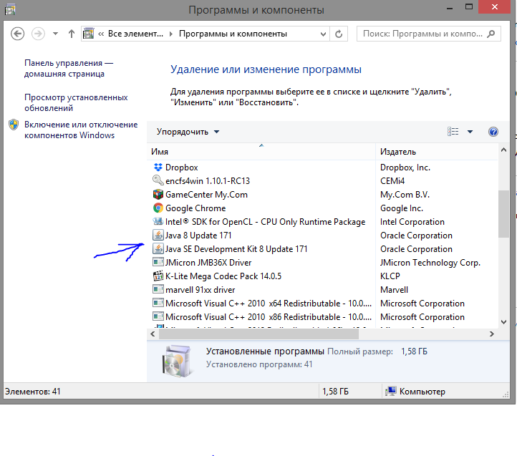The image size is (517, 456).
Task: Refresh the programs list
Action: (x=338, y=34)
